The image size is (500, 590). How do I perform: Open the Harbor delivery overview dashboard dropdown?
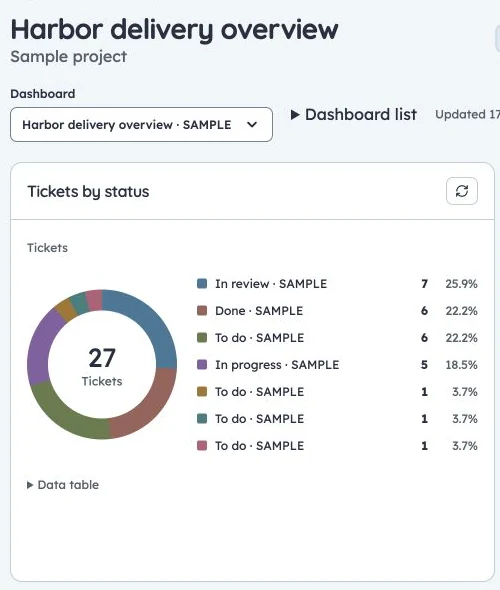click(x=141, y=125)
